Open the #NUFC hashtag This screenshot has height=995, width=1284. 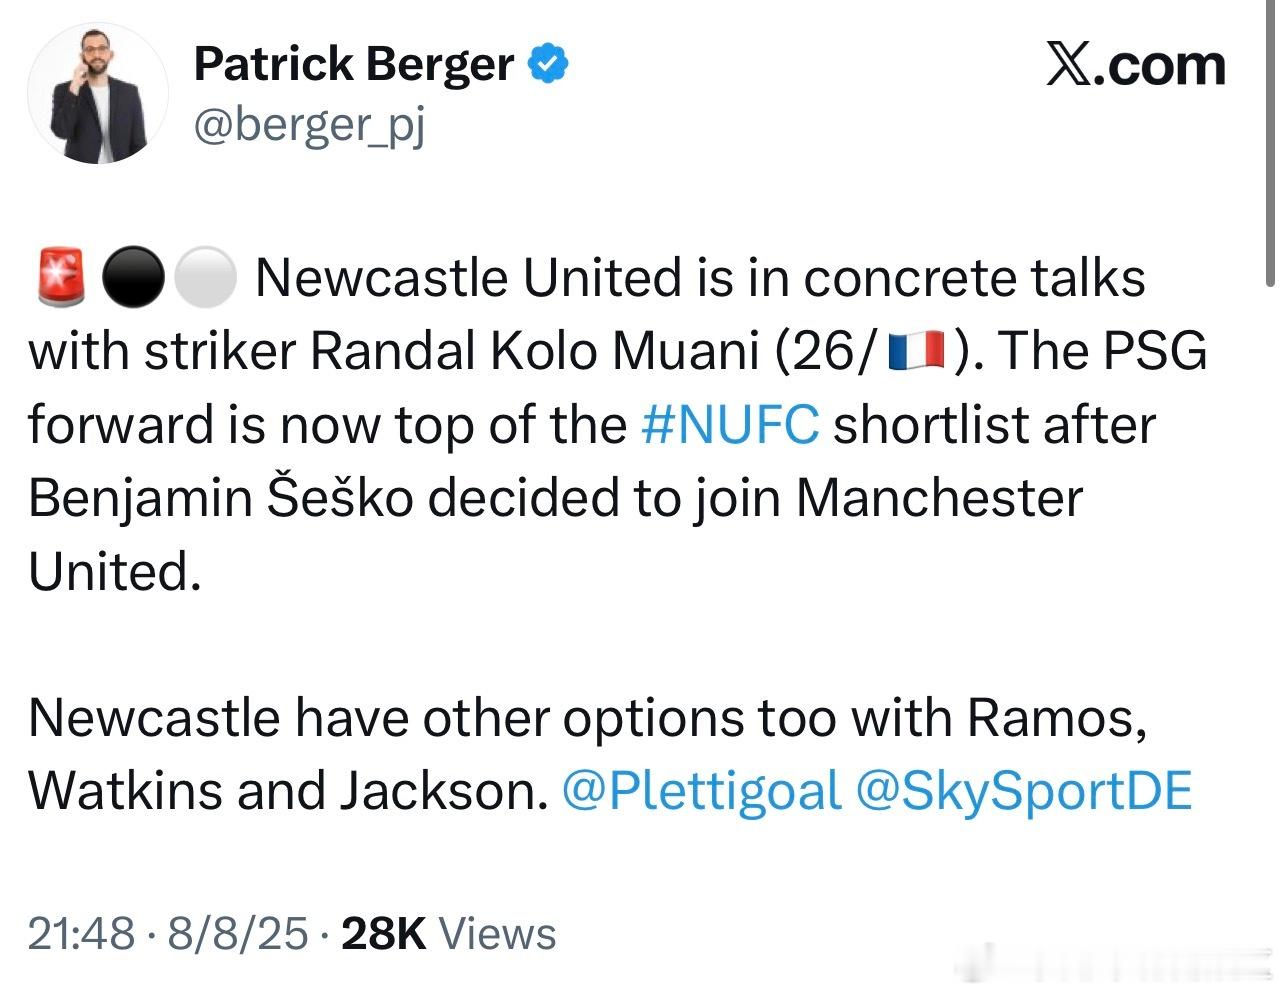[x=729, y=424]
